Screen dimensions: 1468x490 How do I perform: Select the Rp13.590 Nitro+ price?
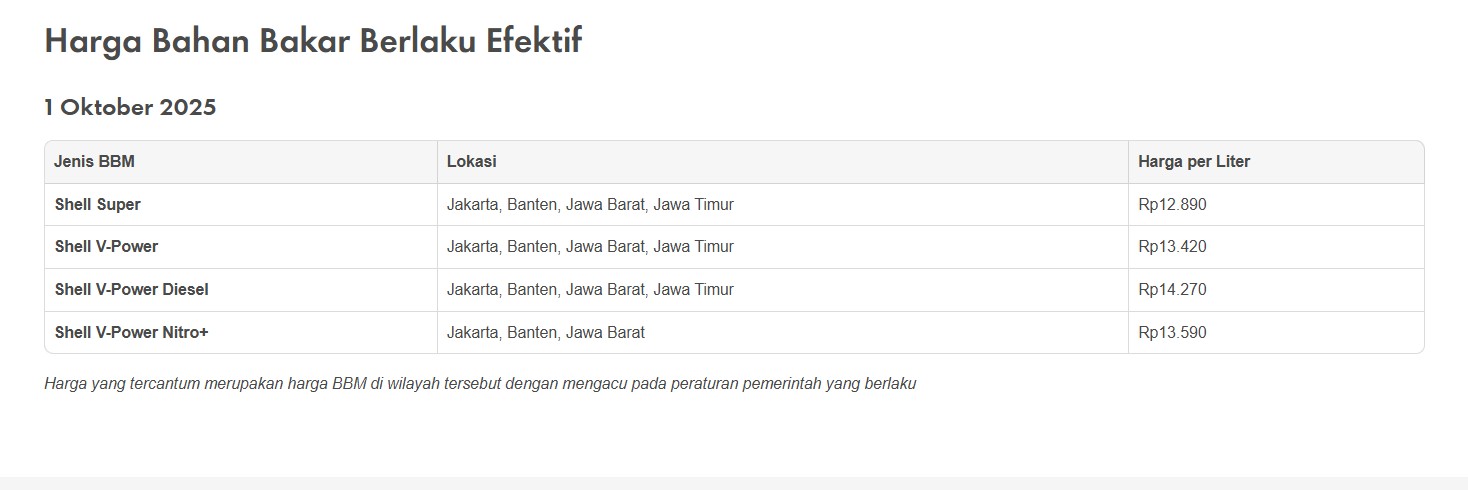(x=1172, y=333)
